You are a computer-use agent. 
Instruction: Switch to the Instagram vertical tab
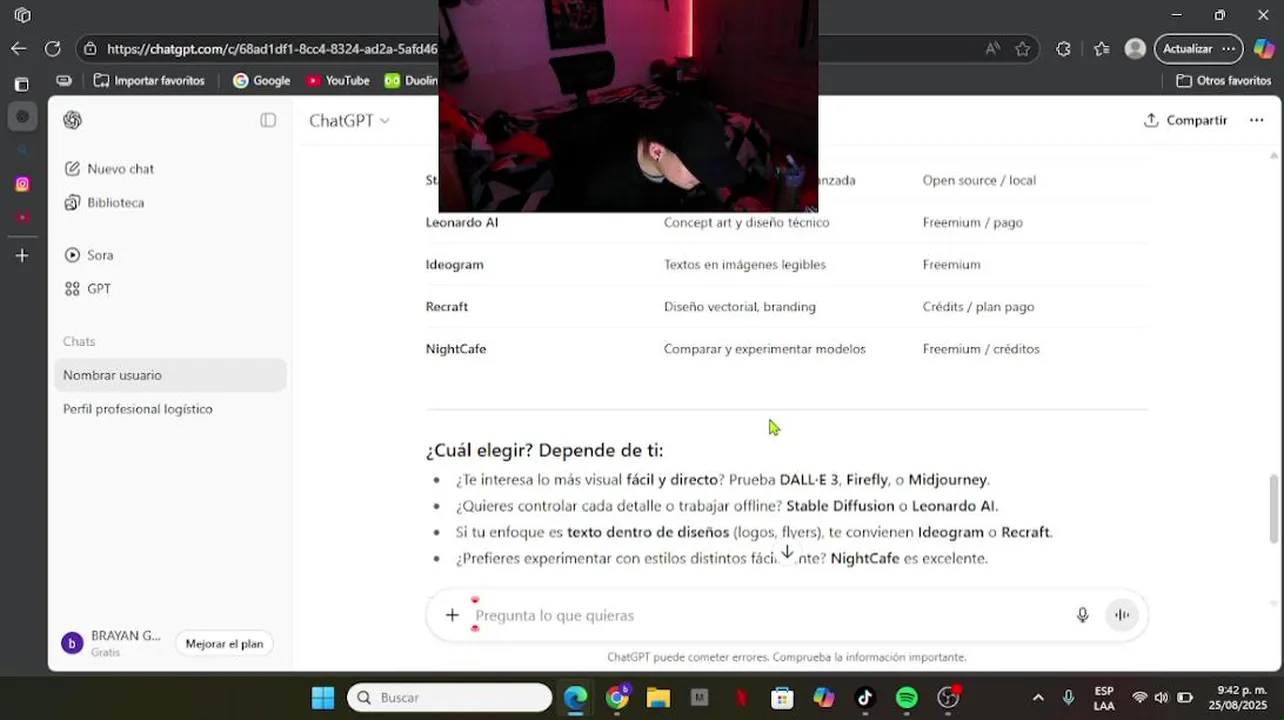[x=22, y=184]
